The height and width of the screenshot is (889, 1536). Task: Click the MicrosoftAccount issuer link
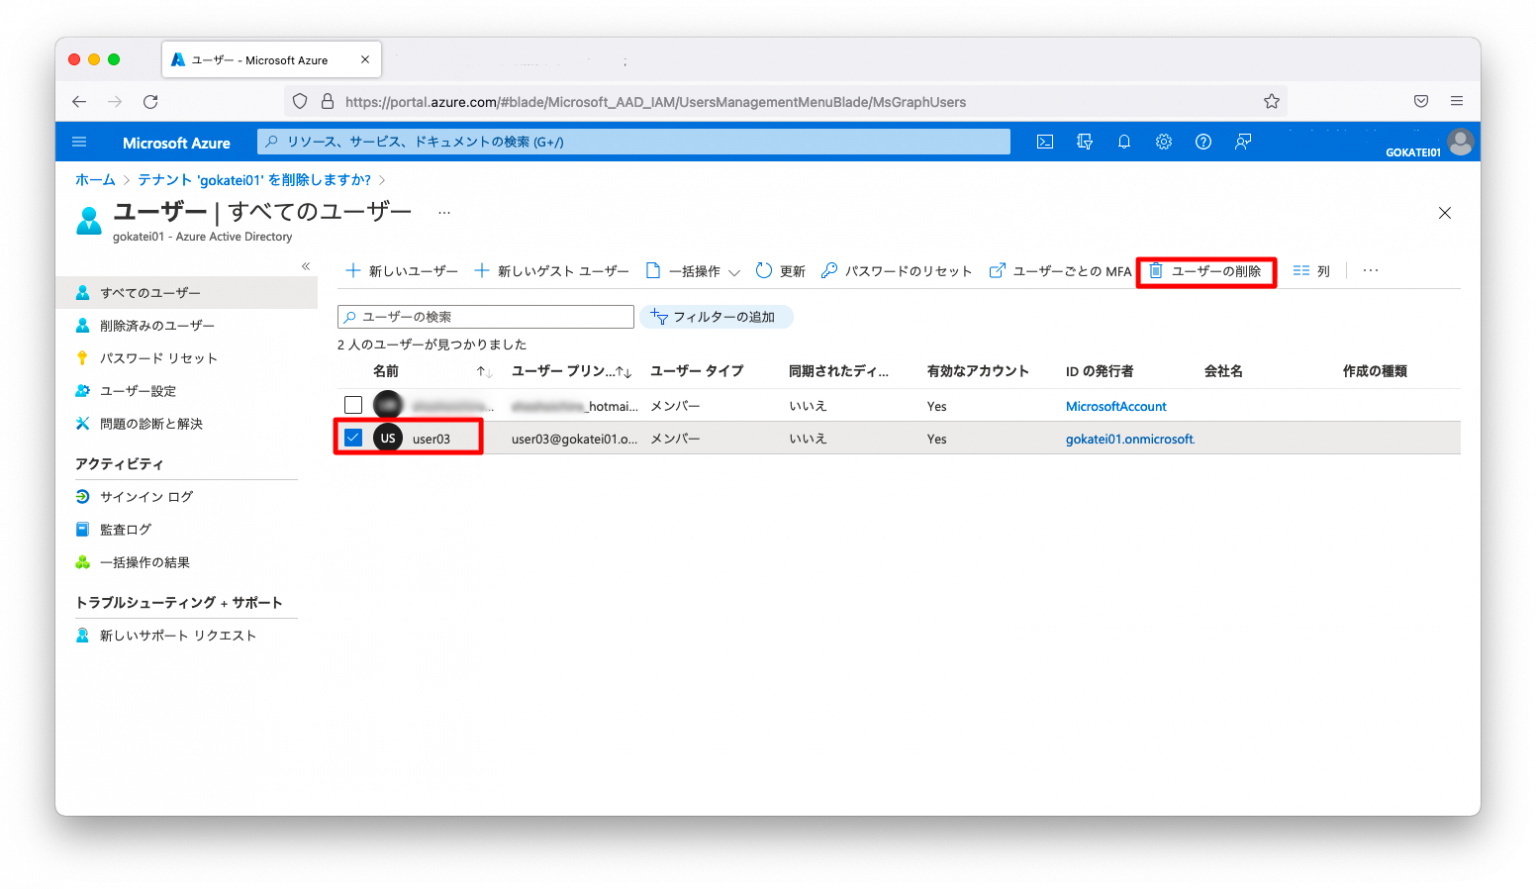(x=1116, y=406)
